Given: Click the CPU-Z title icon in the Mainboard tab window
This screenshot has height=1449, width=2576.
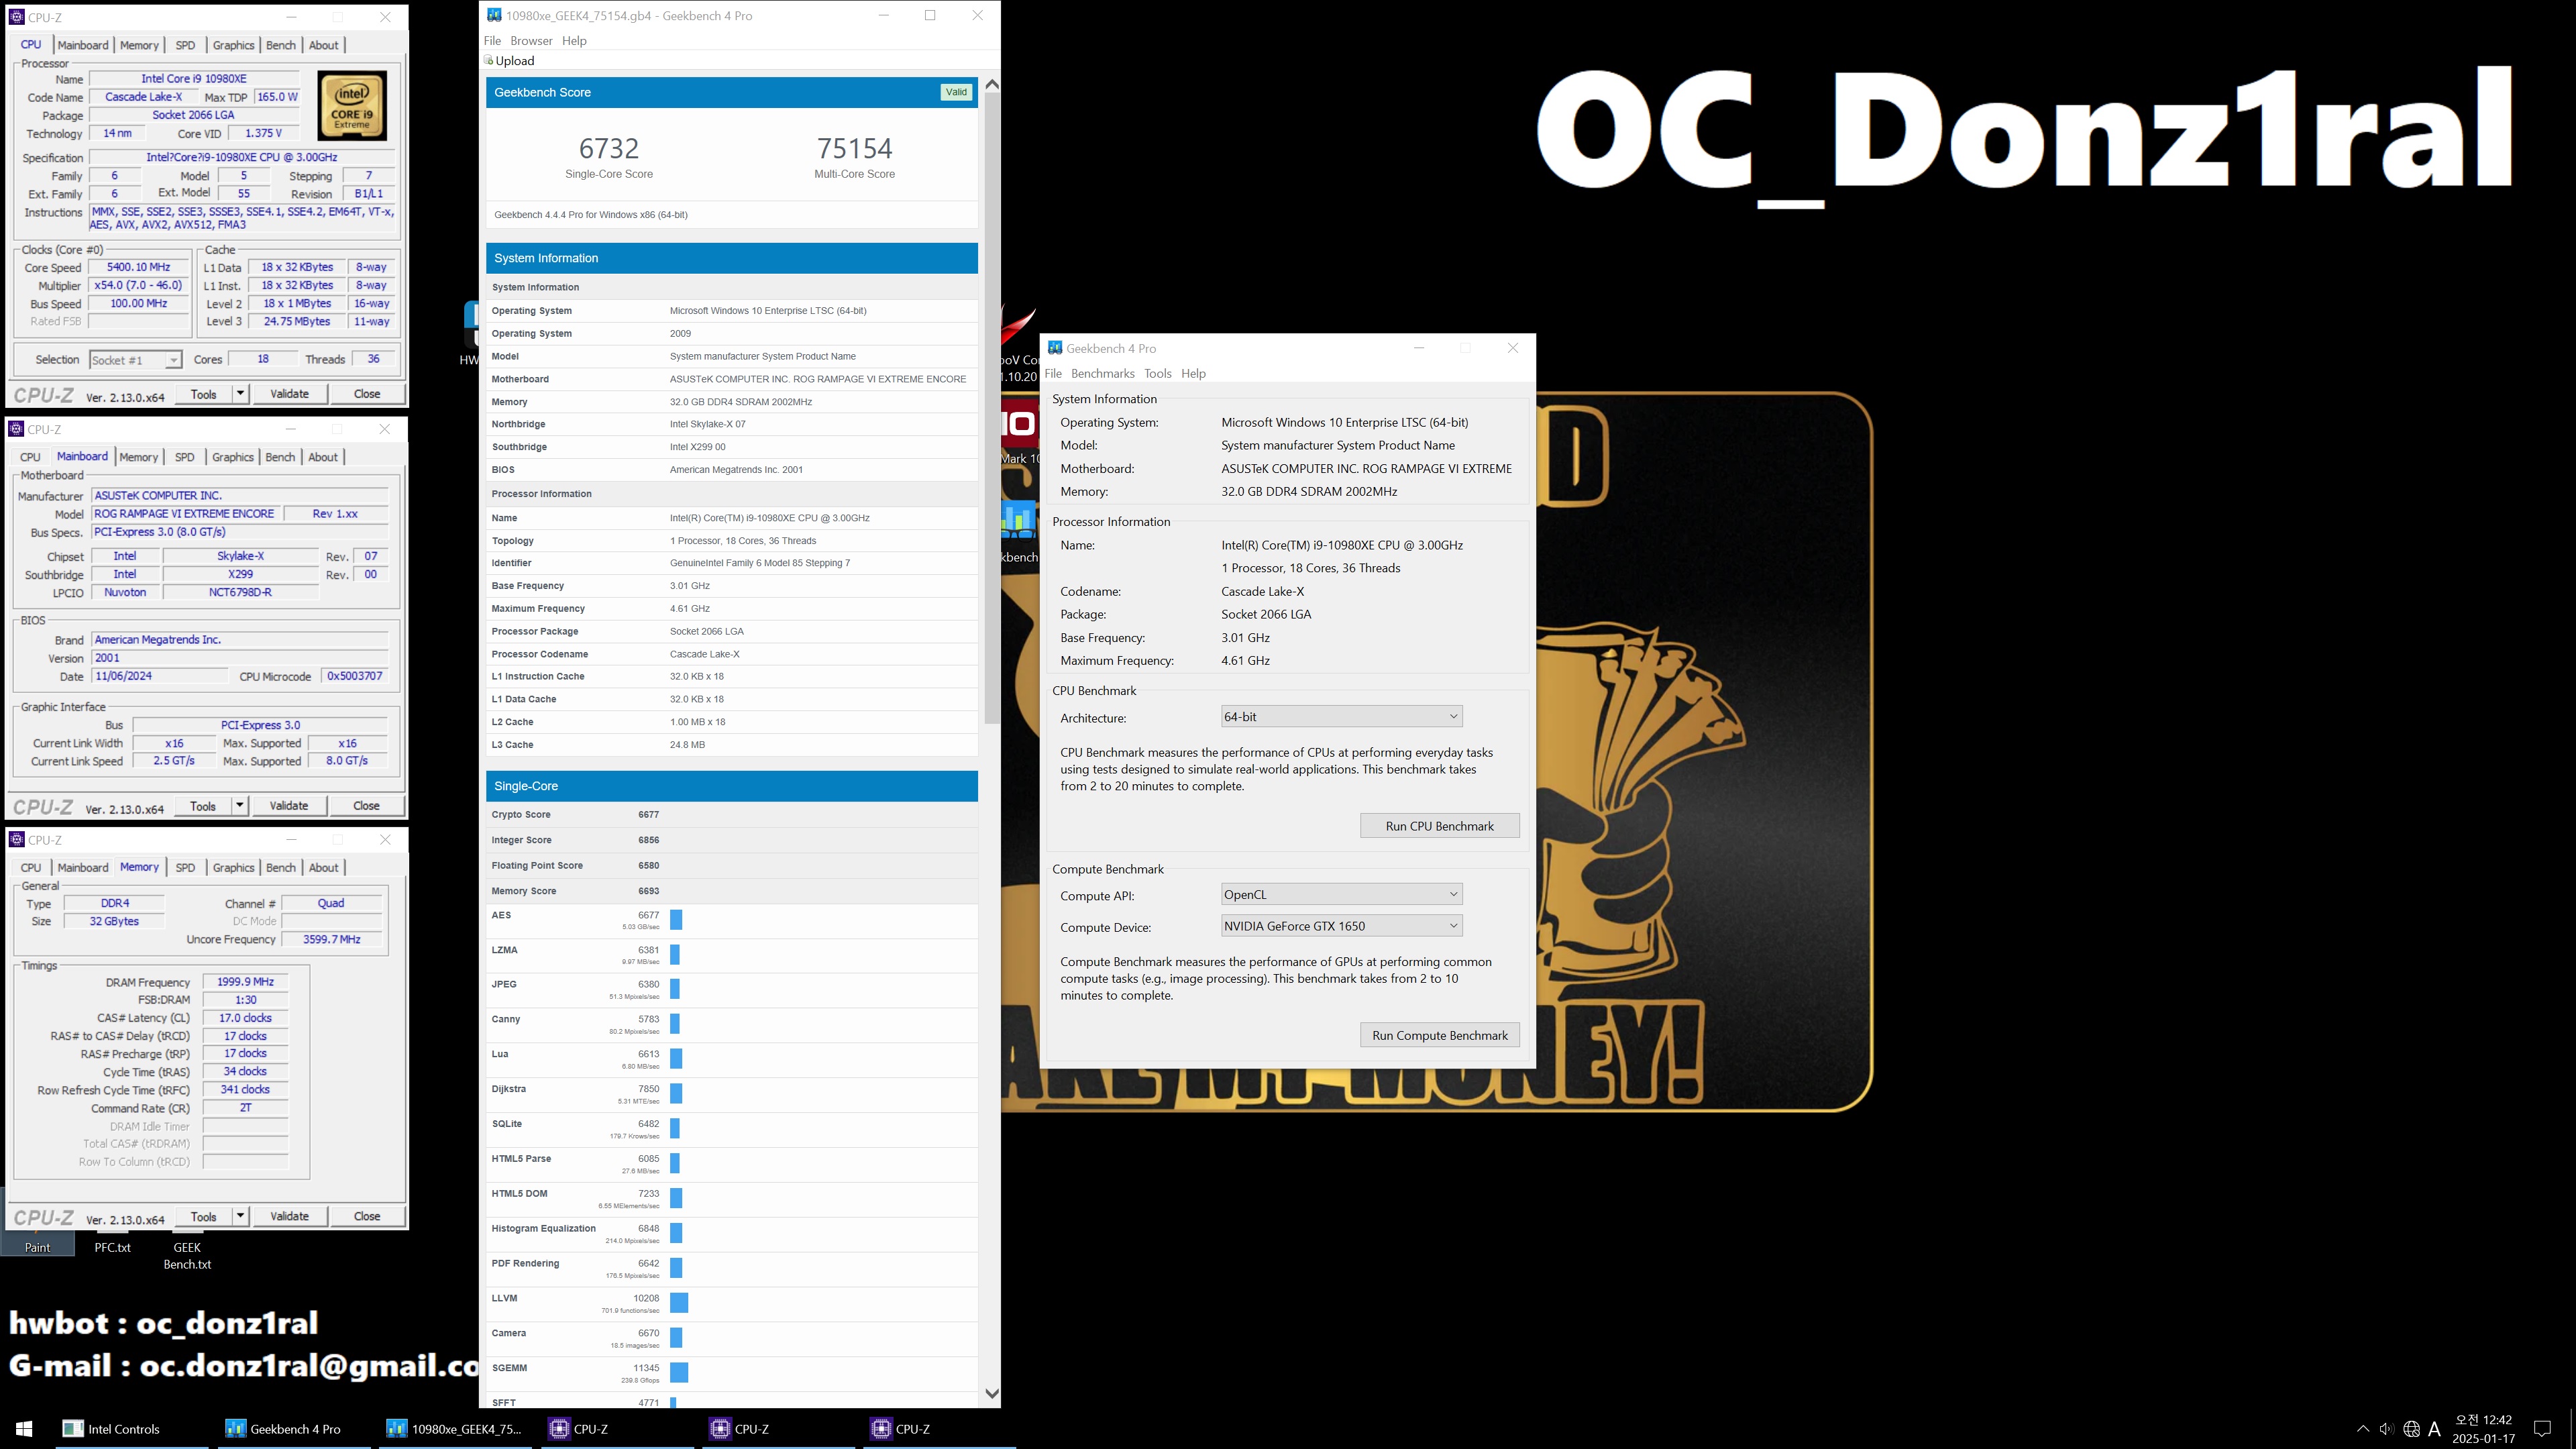Looking at the screenshot, I should tap(16, 429).
